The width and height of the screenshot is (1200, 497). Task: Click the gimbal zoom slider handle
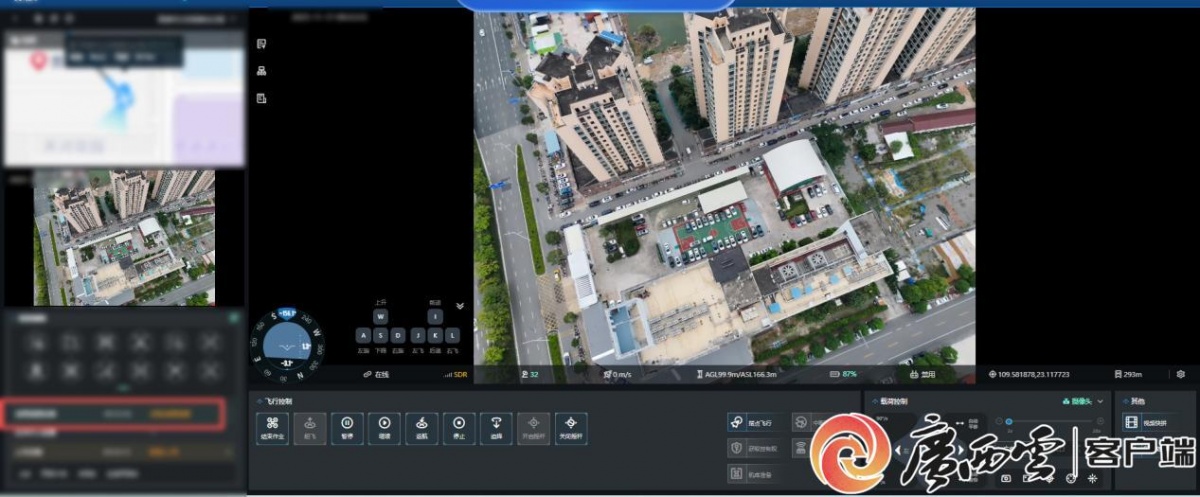(x=1010, y=421)
